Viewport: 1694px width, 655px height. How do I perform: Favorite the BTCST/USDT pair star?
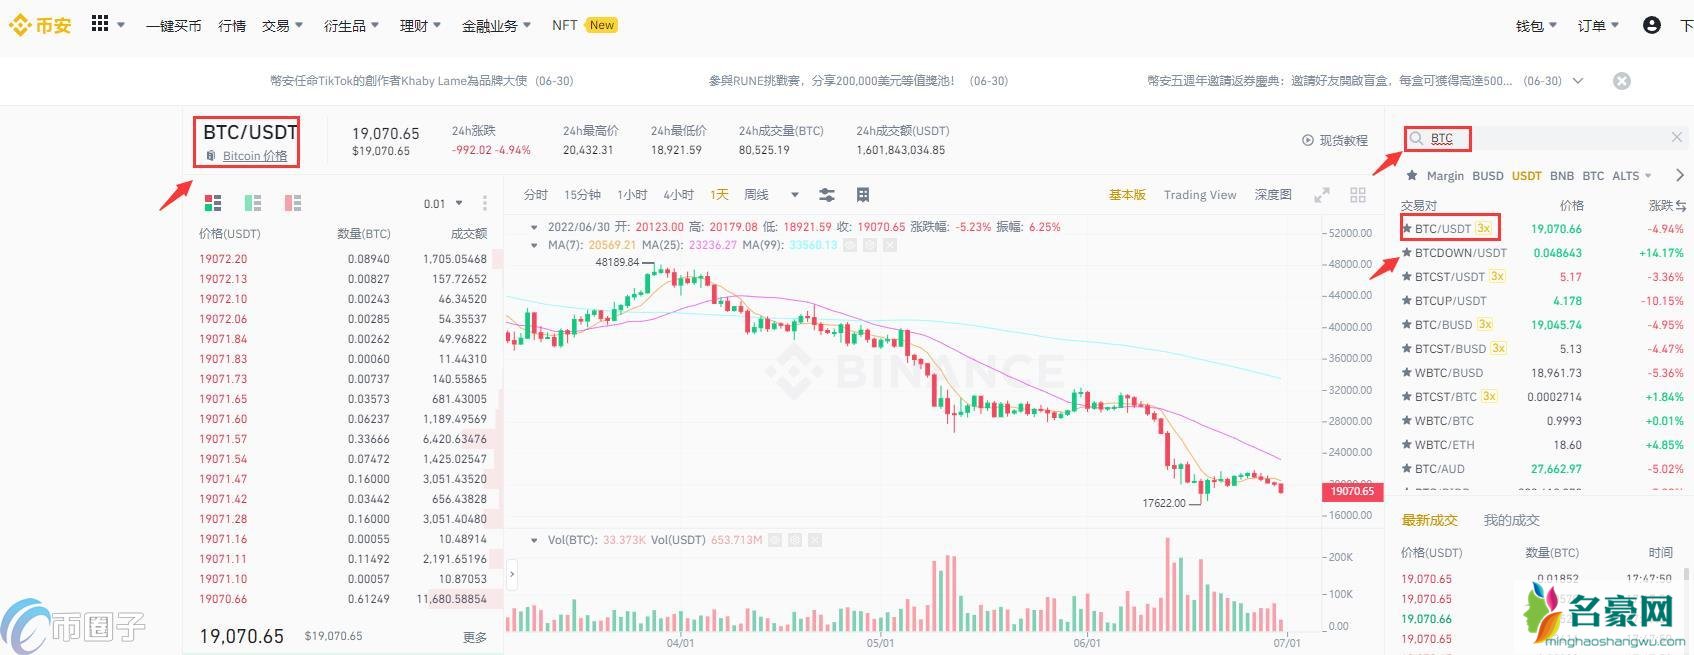(1407, 276)
